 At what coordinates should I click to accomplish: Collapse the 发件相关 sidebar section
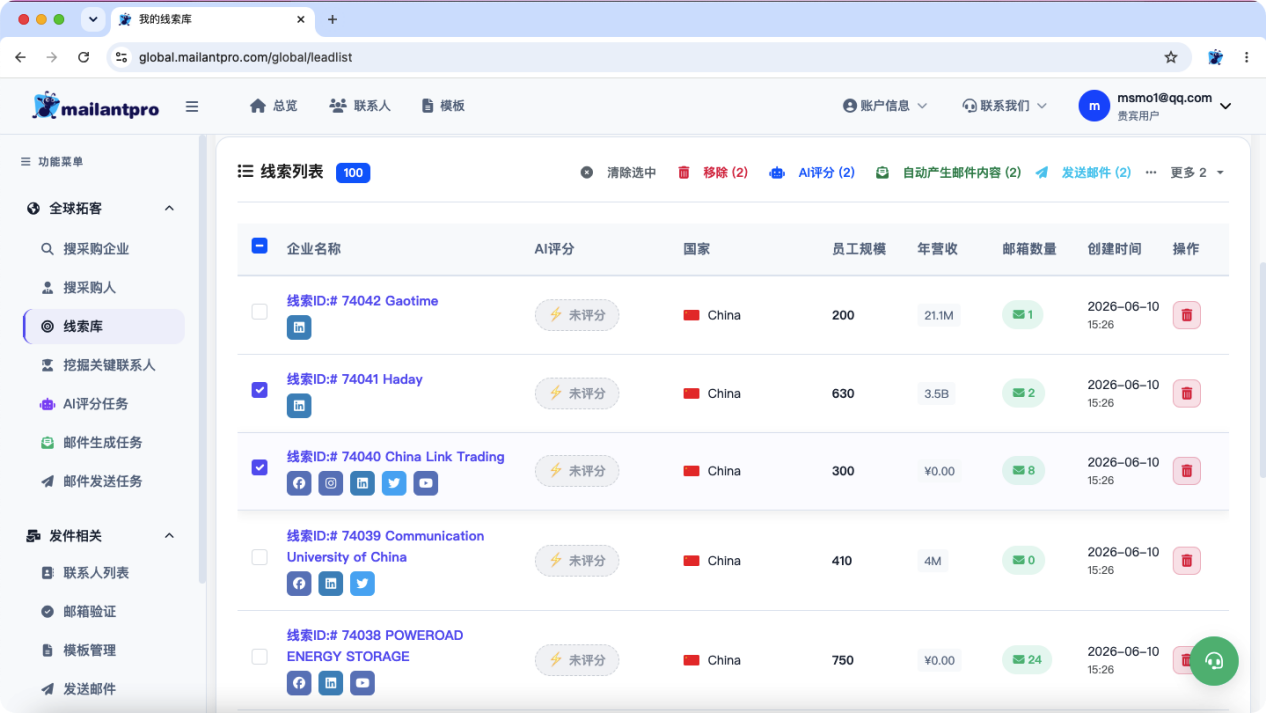click(x=169, y=536)
